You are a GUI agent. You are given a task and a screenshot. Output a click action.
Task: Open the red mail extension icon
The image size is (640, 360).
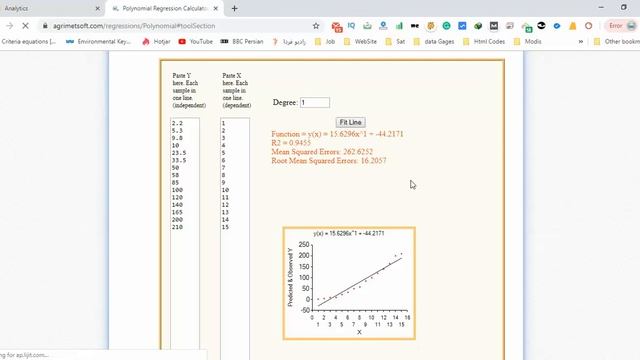(337, 27)
